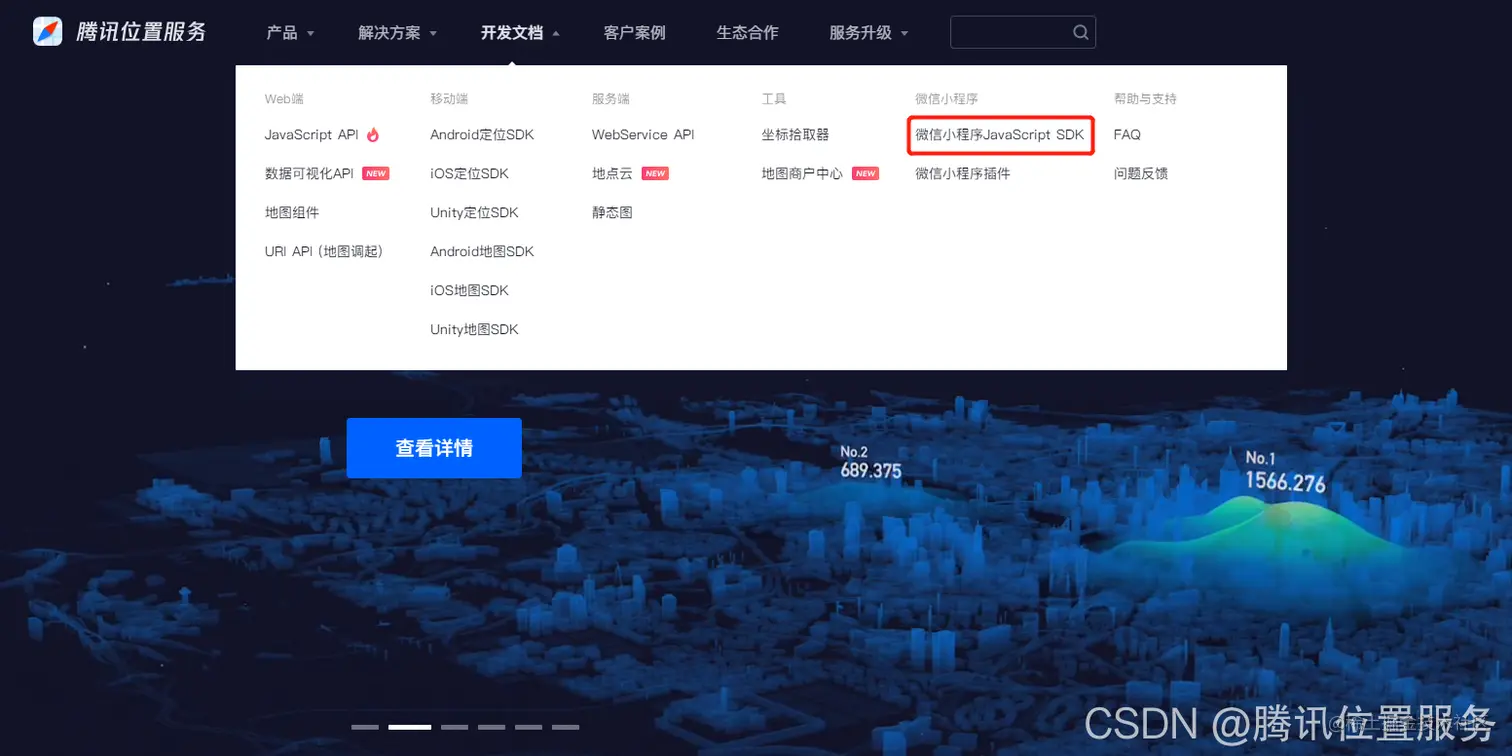This screenshot has width=1512, height=756.
Task: Open the JavaScript API link
Action: [x=311, y=134]
